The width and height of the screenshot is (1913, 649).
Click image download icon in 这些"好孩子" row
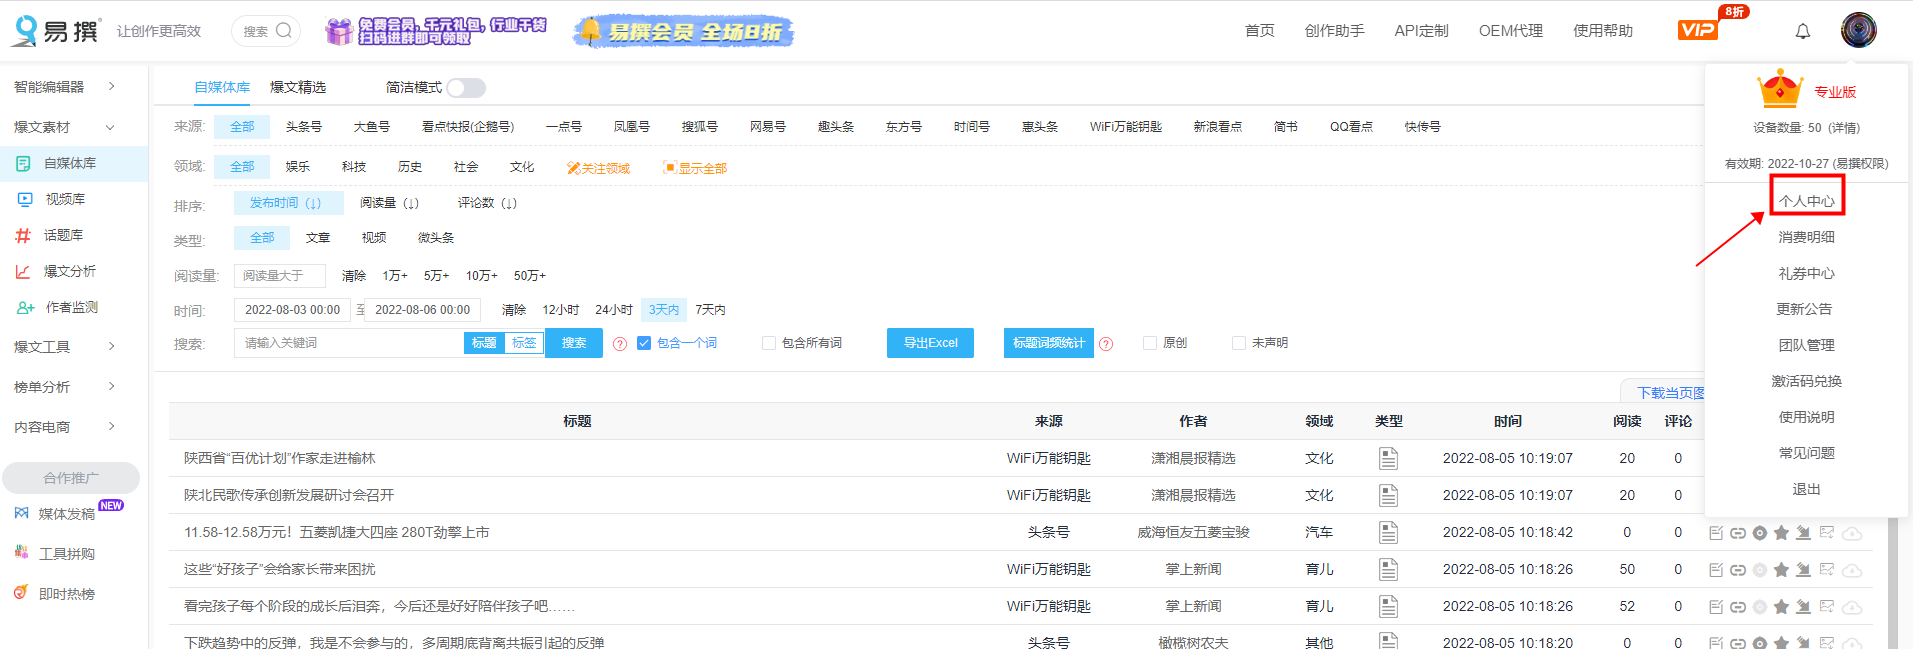(1827, 570)
